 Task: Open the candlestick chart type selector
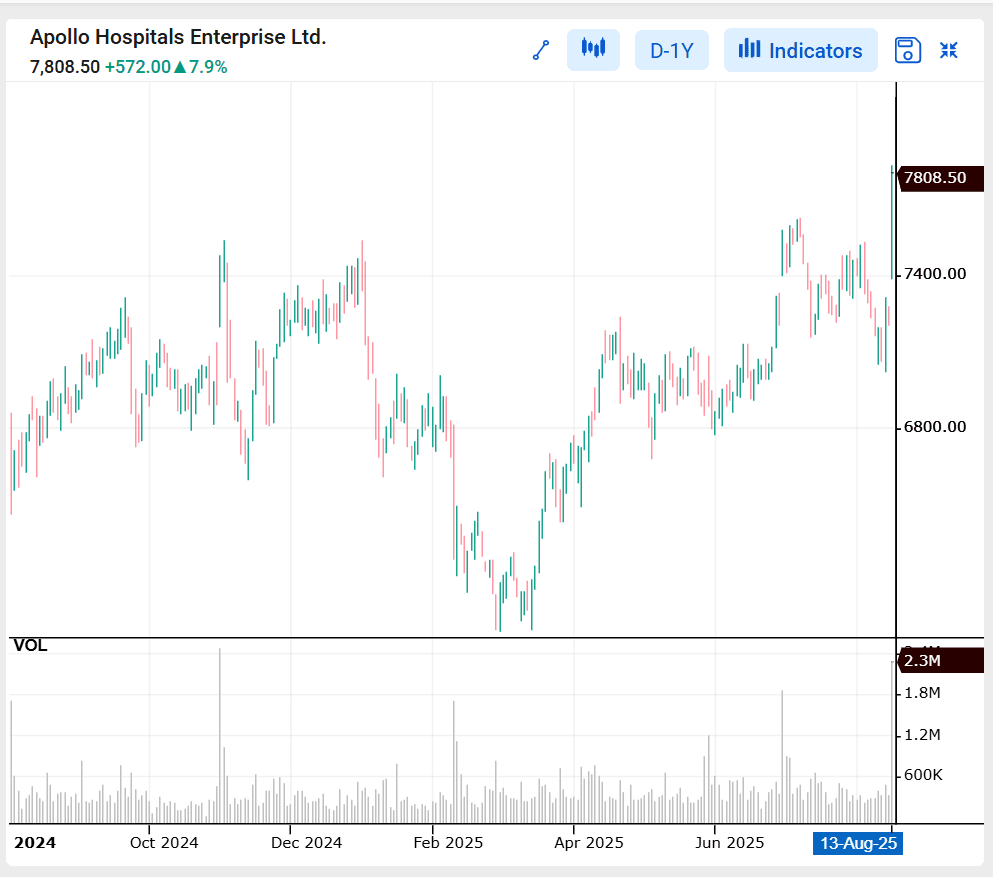[593, 49]
